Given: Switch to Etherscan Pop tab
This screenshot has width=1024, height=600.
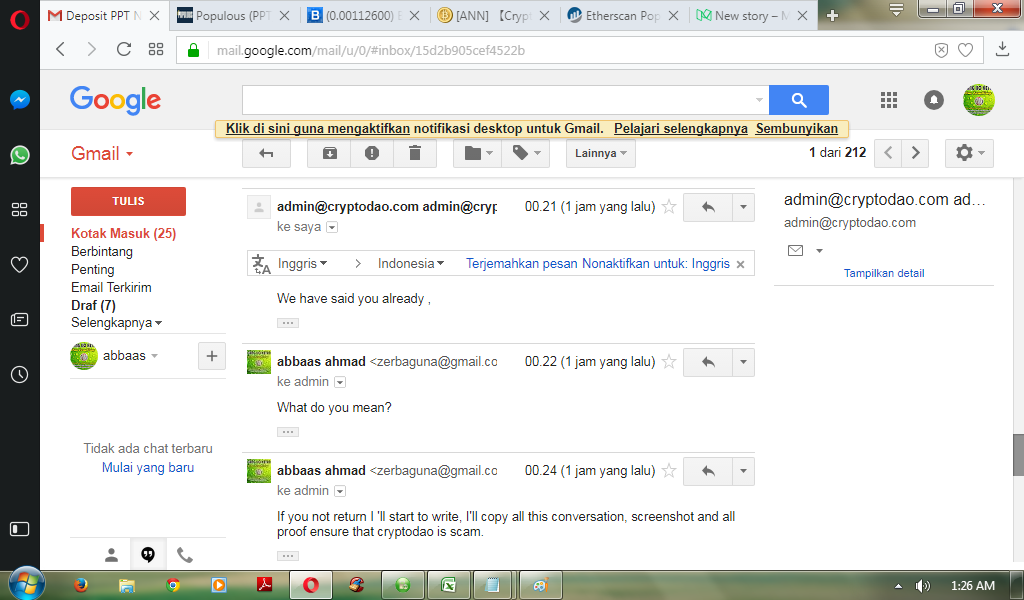Looking at the screenshot, I should pyautogui.click(x=622, y=16).
